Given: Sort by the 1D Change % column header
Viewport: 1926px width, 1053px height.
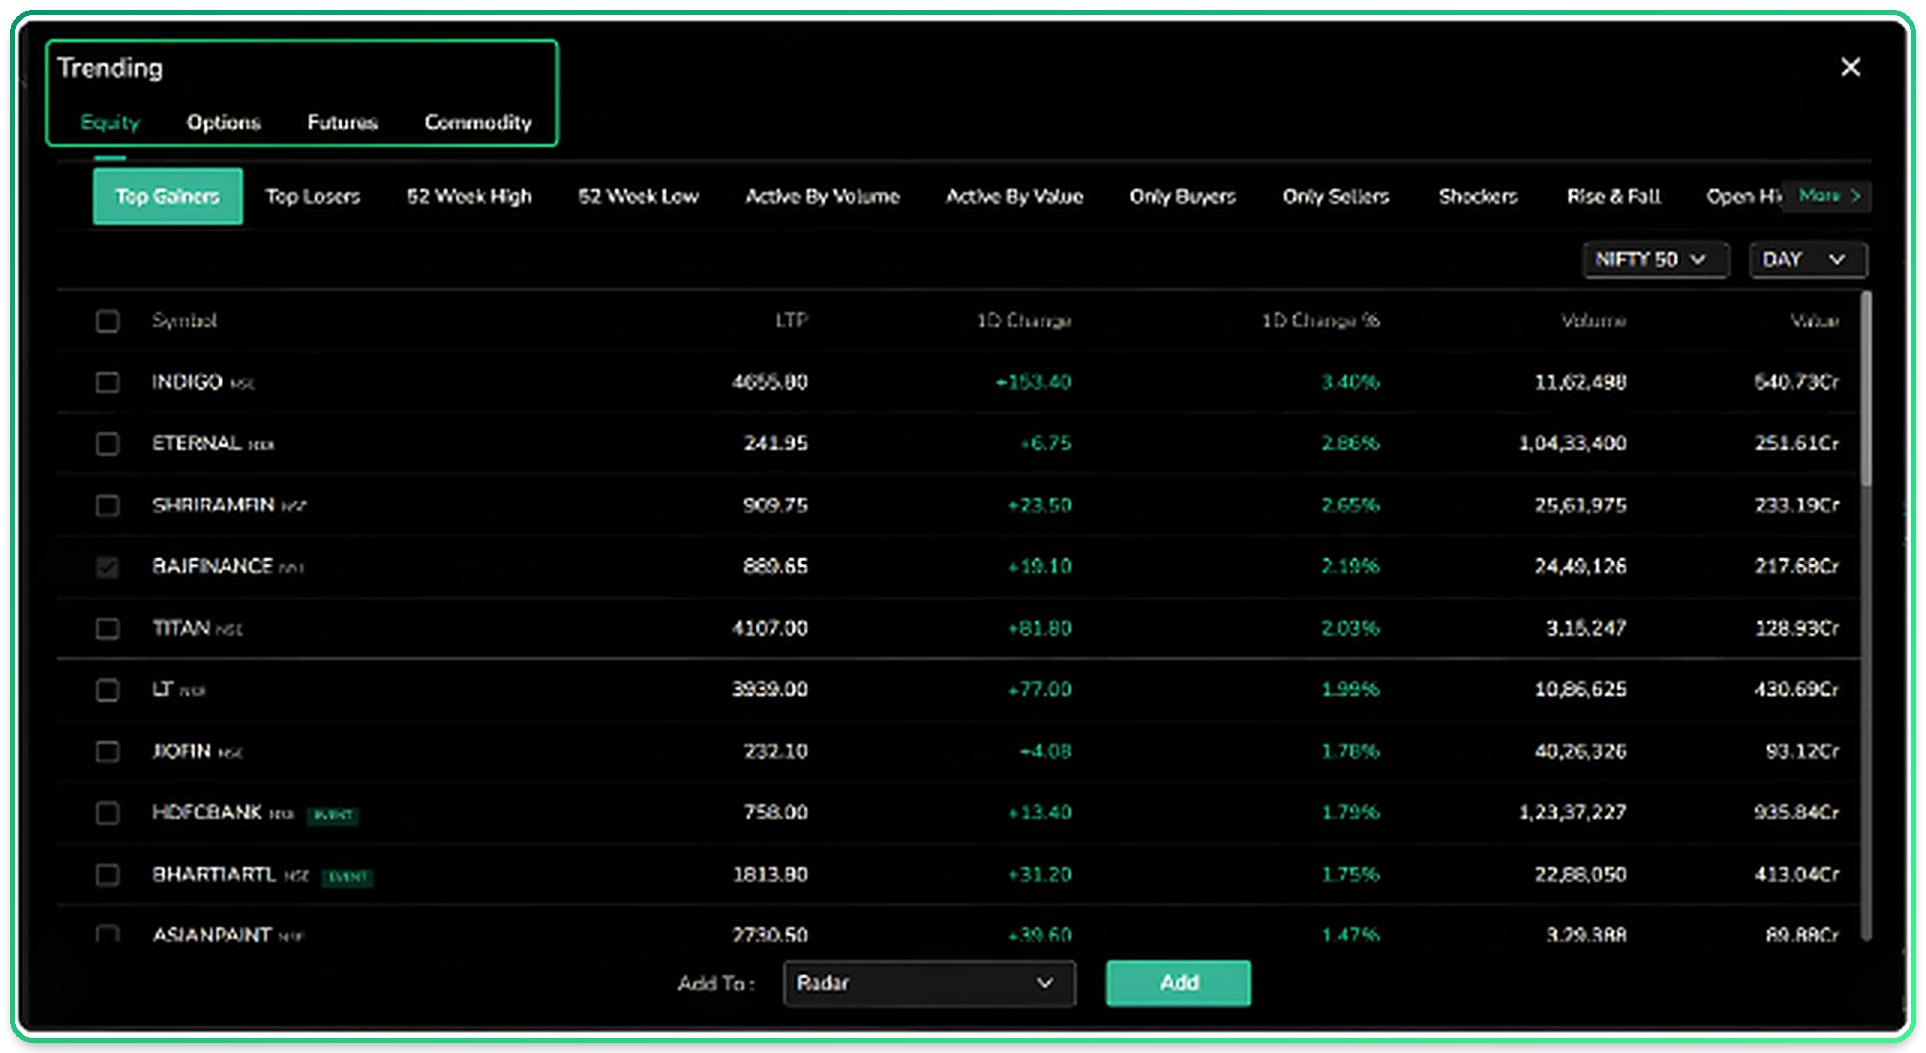Looking at the screenshot, I should 1320,320.
